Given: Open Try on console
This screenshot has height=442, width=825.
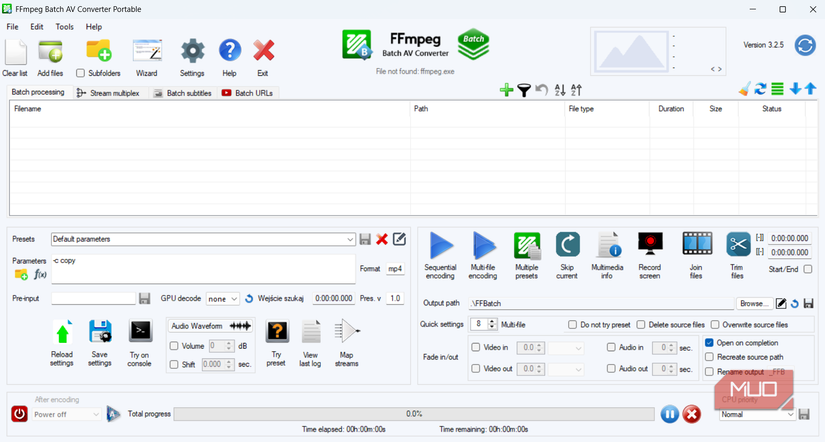Looking at the screenshot, I should click(140, 332).
